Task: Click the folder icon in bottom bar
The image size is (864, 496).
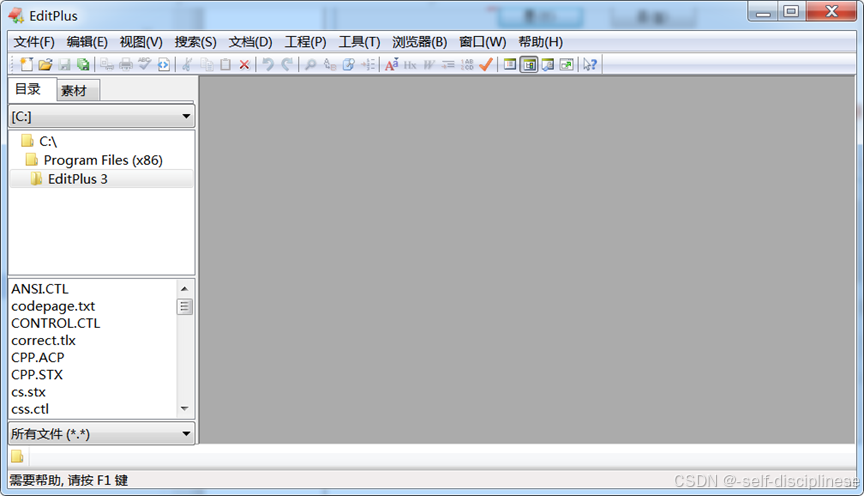Action: (x=17, y=456)
